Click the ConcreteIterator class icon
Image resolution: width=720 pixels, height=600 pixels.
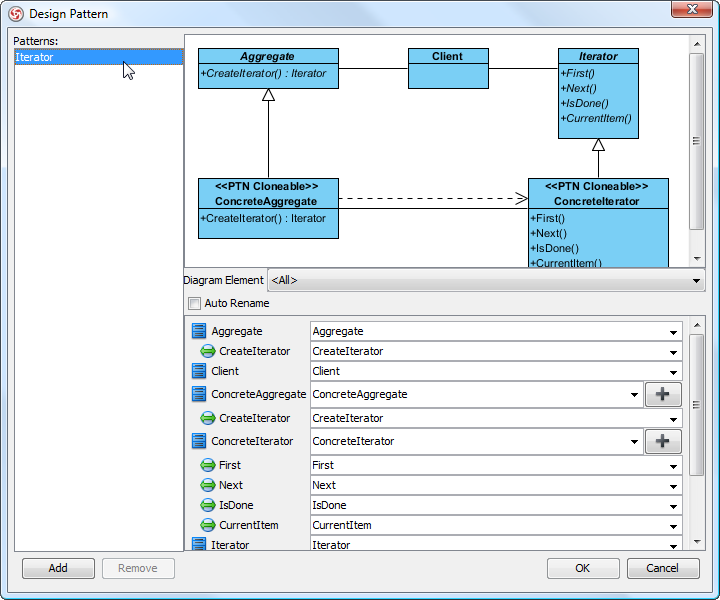tap(199, 441)
